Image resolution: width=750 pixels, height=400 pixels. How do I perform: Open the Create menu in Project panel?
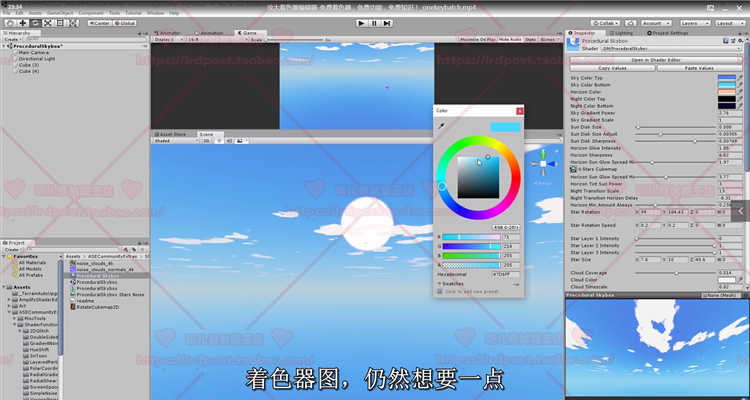pos(11,249)
